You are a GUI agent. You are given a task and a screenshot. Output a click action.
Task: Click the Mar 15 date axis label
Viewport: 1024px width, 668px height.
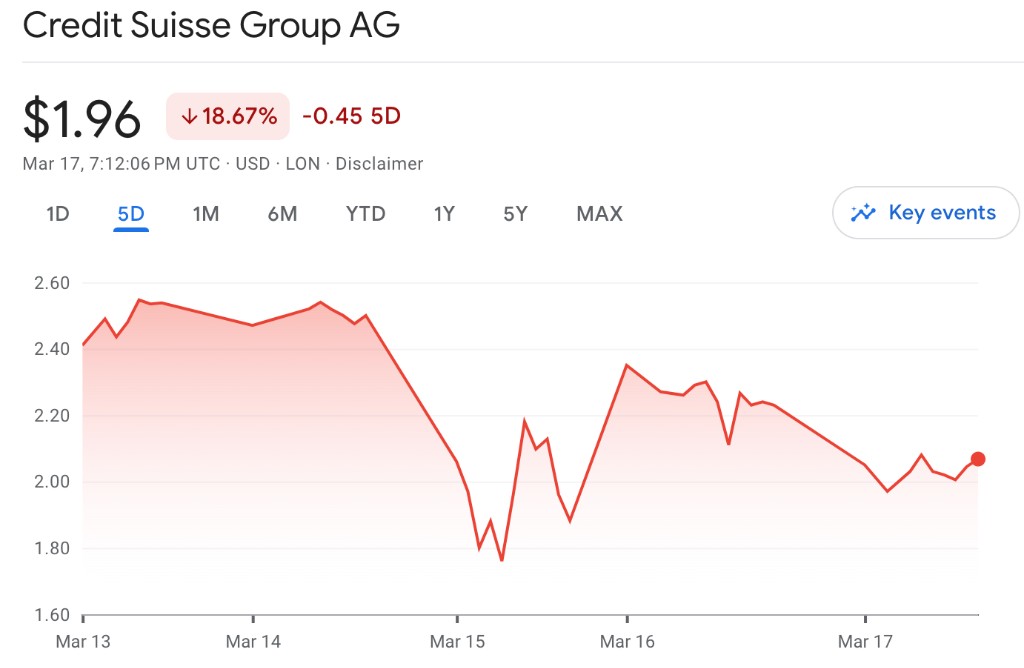456,641
